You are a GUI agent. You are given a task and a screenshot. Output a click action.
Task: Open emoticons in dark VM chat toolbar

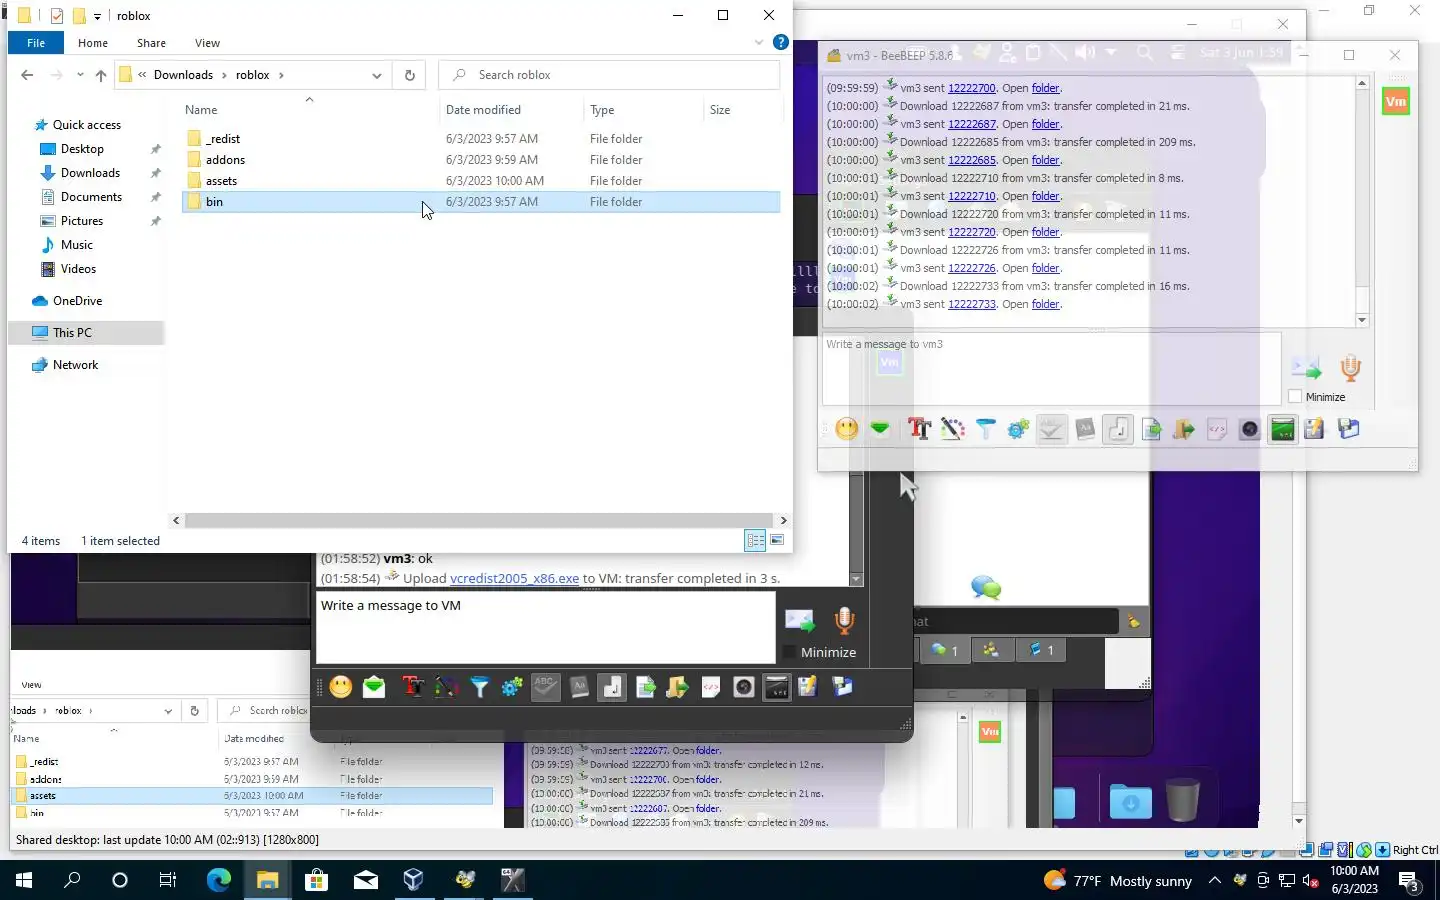341,687
